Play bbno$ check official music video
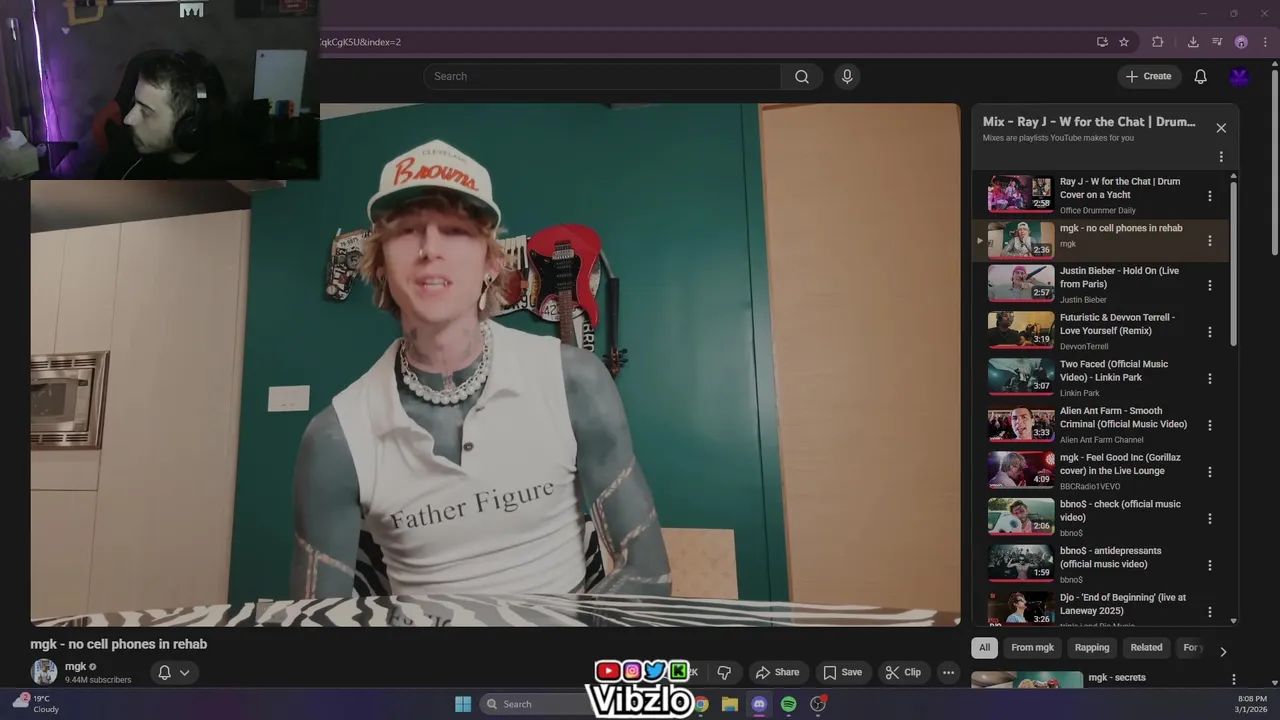This screenshot has width=1280, height=720. coord(1021,517)
